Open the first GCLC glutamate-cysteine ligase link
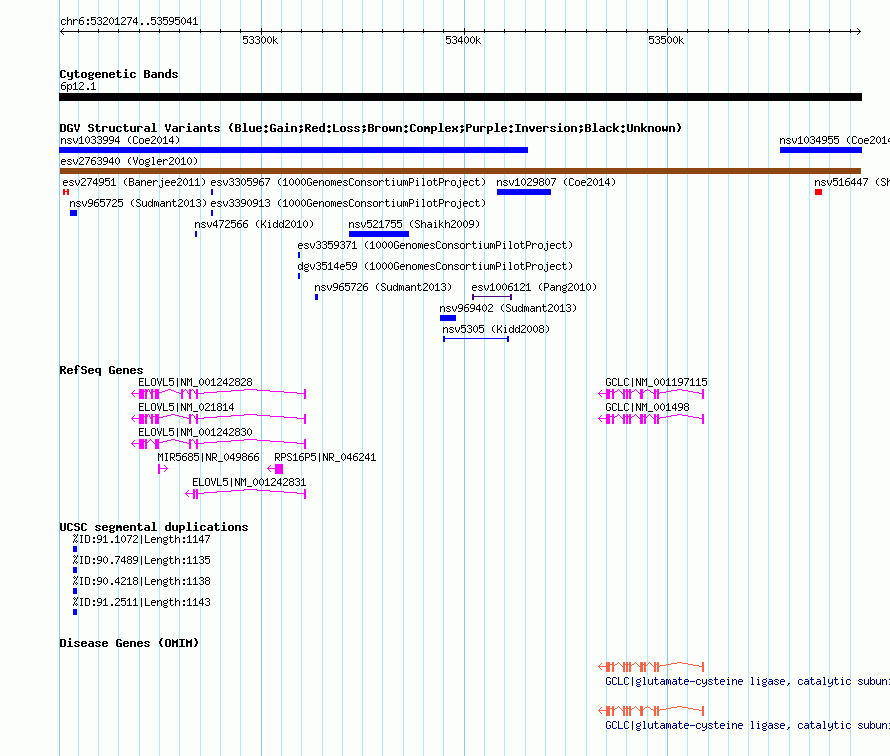The width and height of the screenshot is (890, 756). [x=748, y=681]
